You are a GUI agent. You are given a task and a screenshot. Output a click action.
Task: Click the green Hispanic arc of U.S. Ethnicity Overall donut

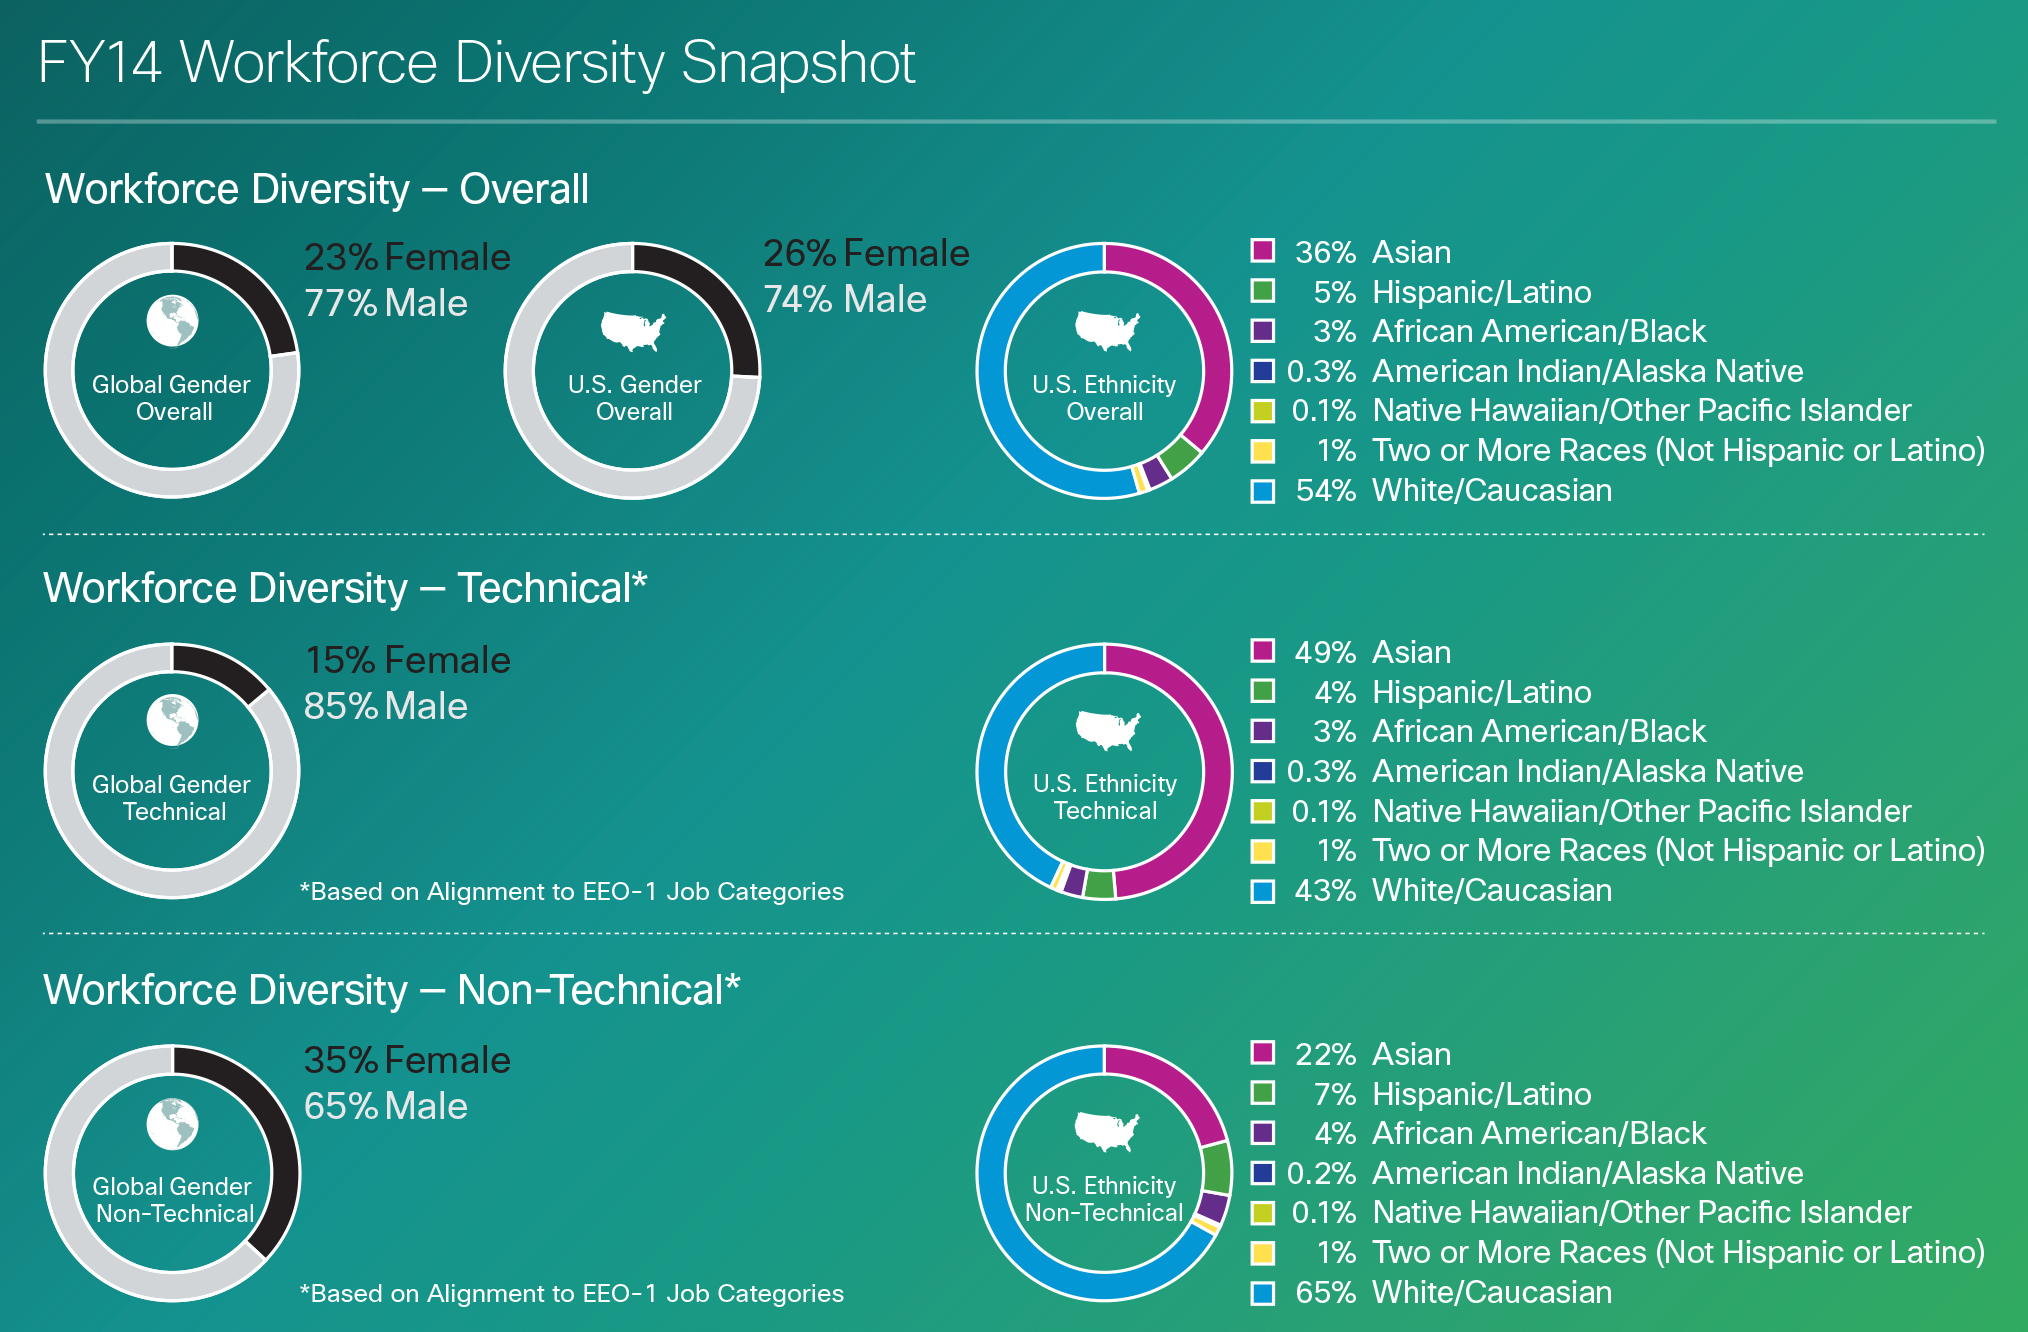point(1180,456)
